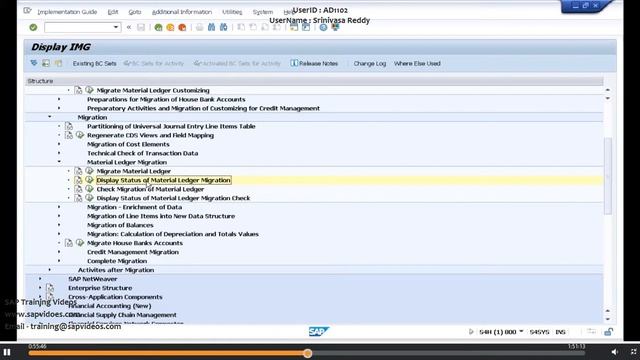Click execute icon for Migrate House Banks Accounts
Screen dimensions: 640x360
click(x=80, y=243)
